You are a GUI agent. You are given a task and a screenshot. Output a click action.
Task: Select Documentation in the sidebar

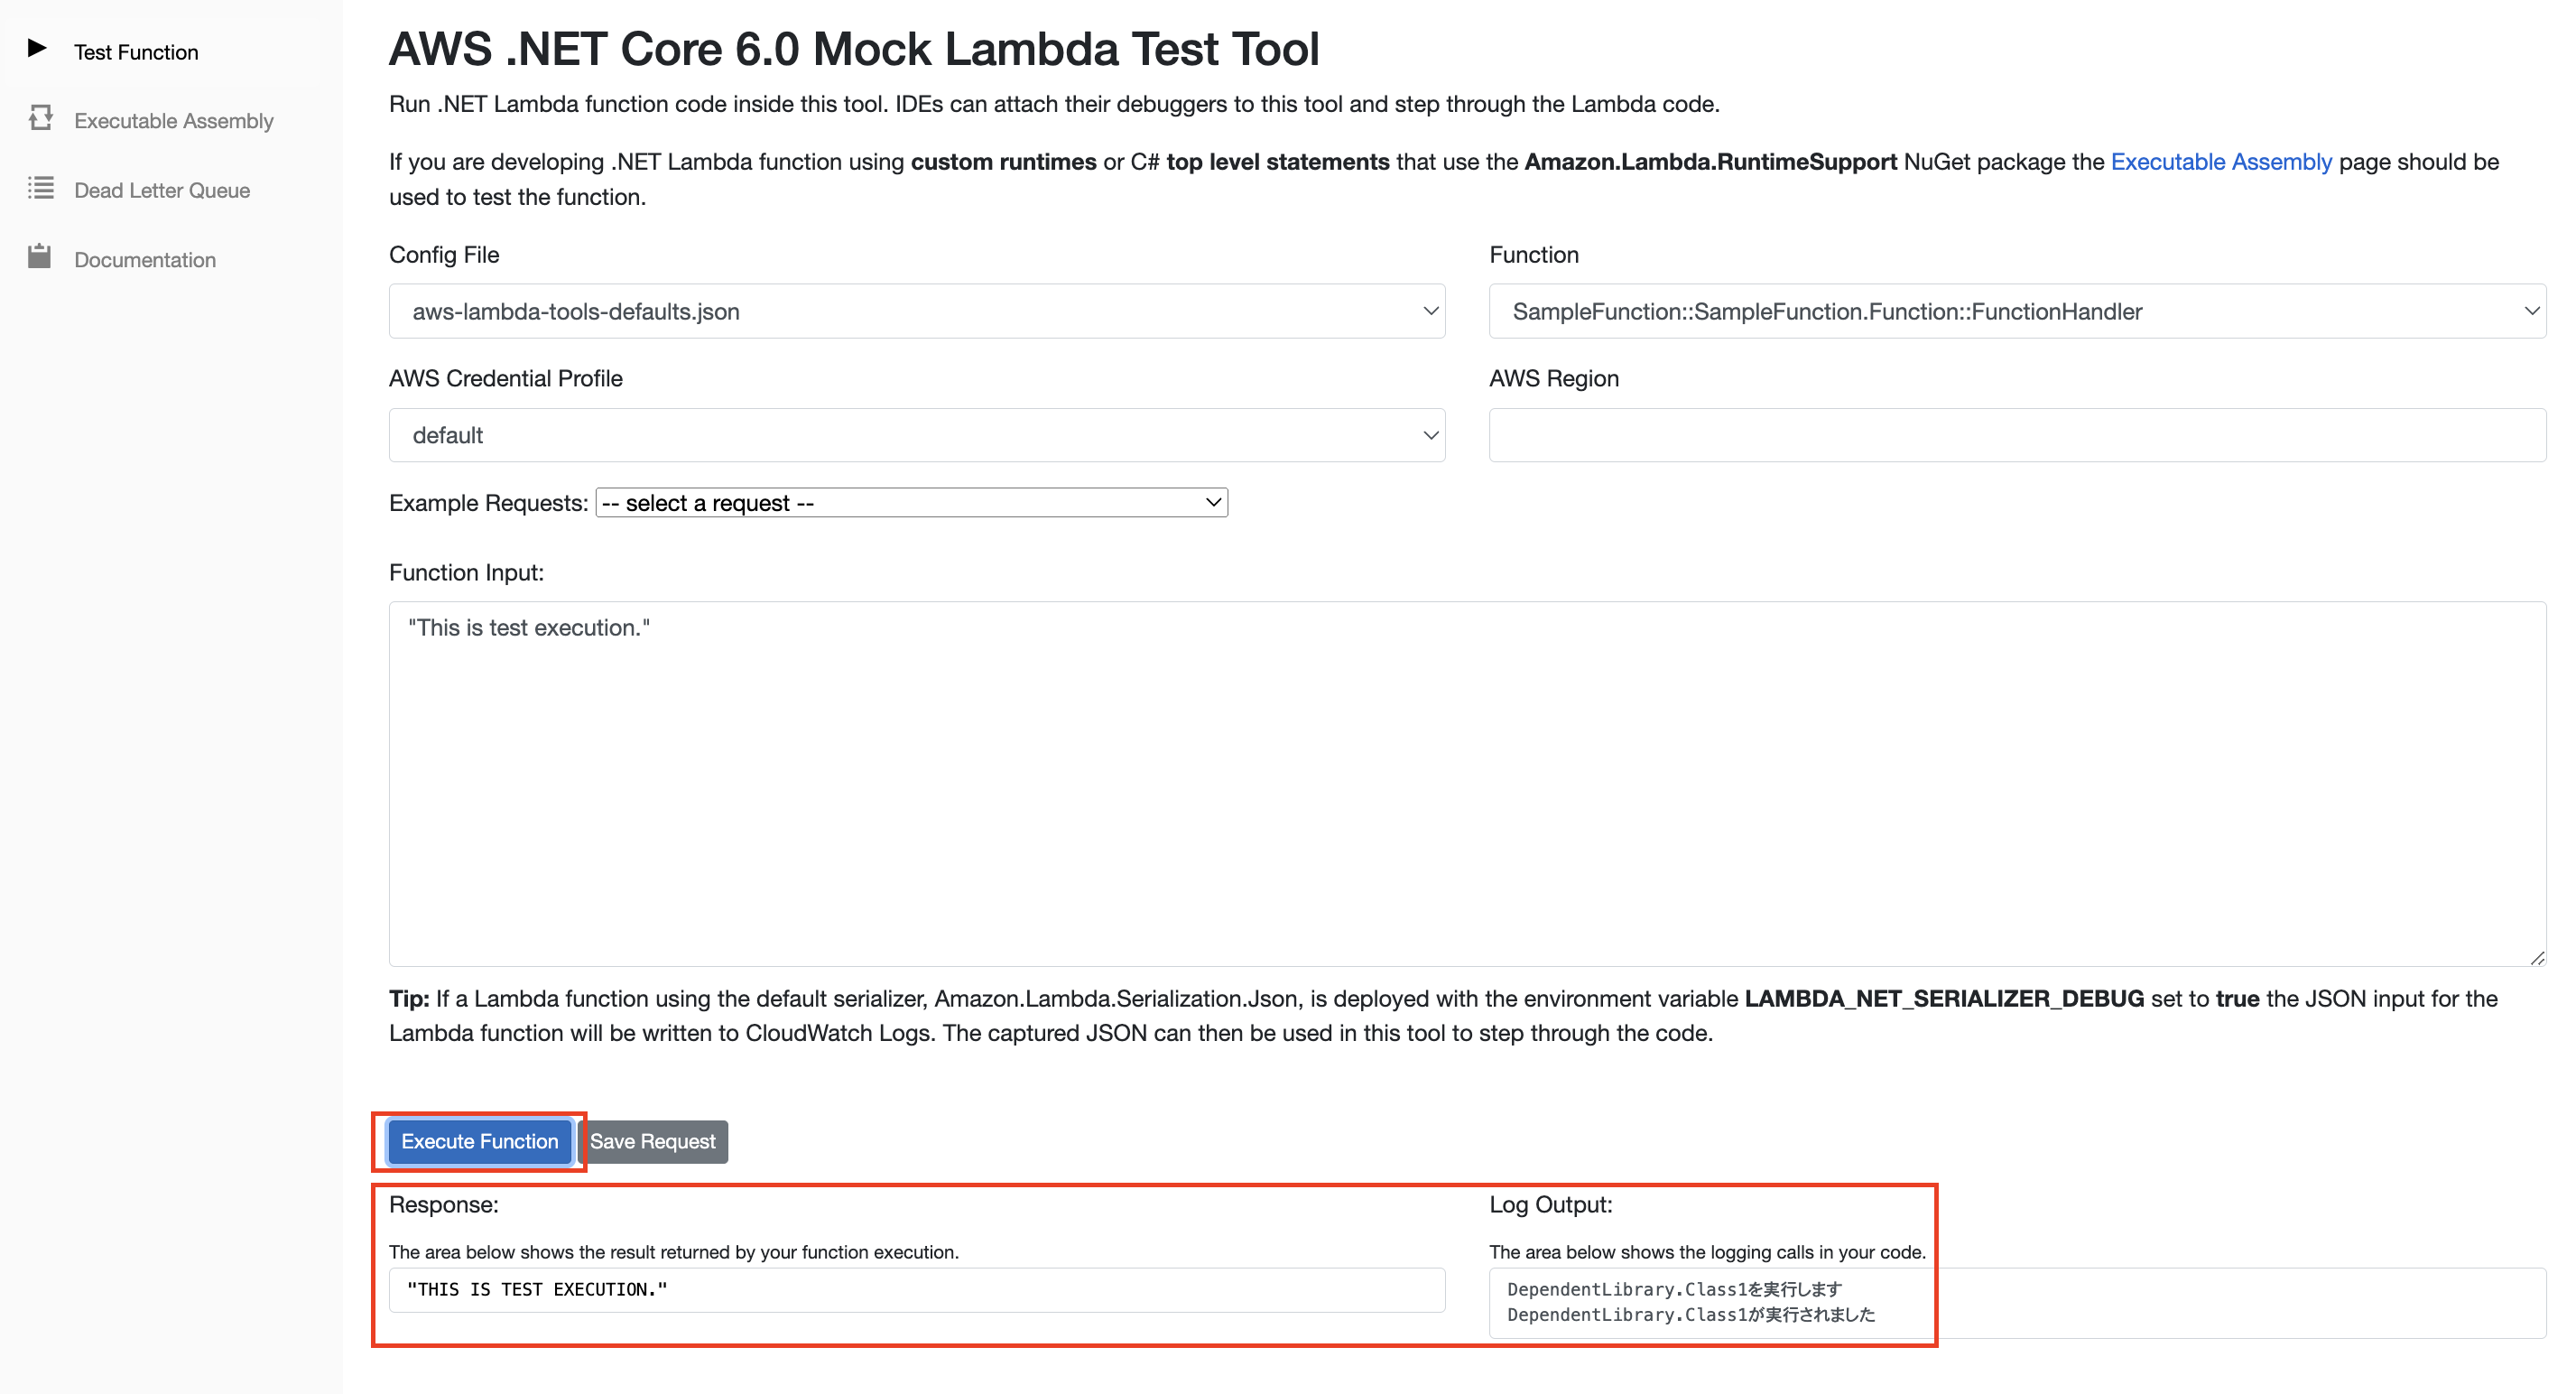(144, 258)
